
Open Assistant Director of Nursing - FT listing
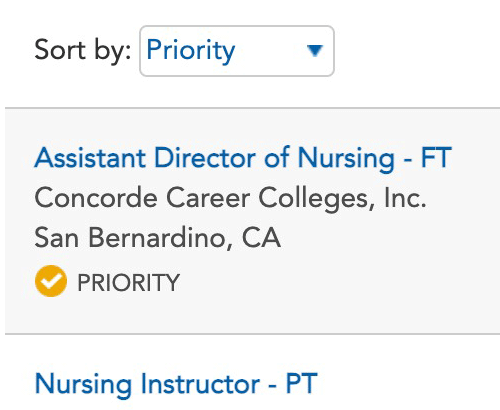243,158
